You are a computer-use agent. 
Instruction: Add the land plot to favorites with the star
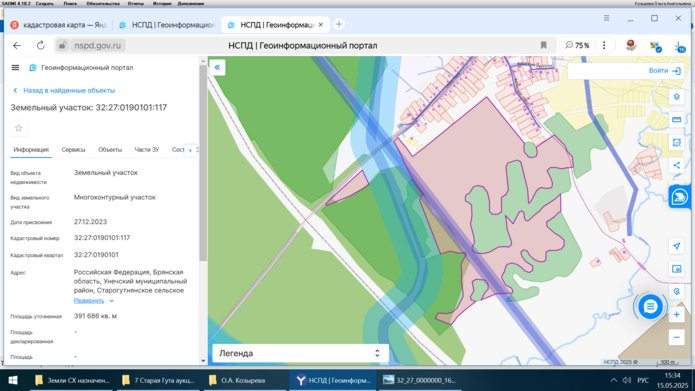[x=19, y=128]
